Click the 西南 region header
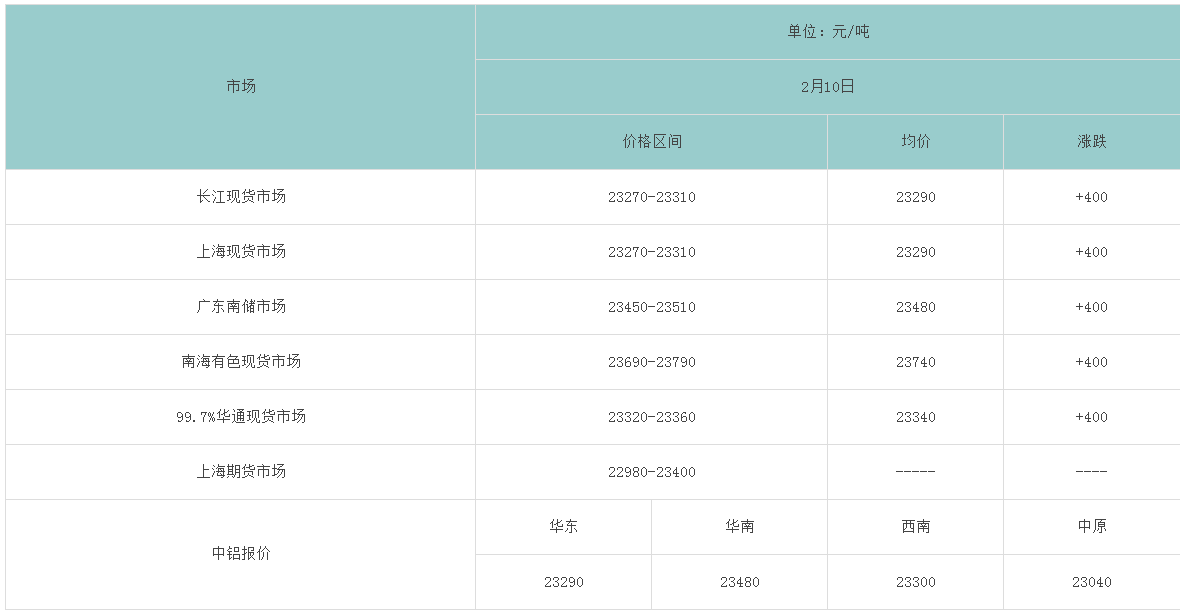Viewport: 1180px width, 614px height. pyautogui.click(x=916, y=527)
